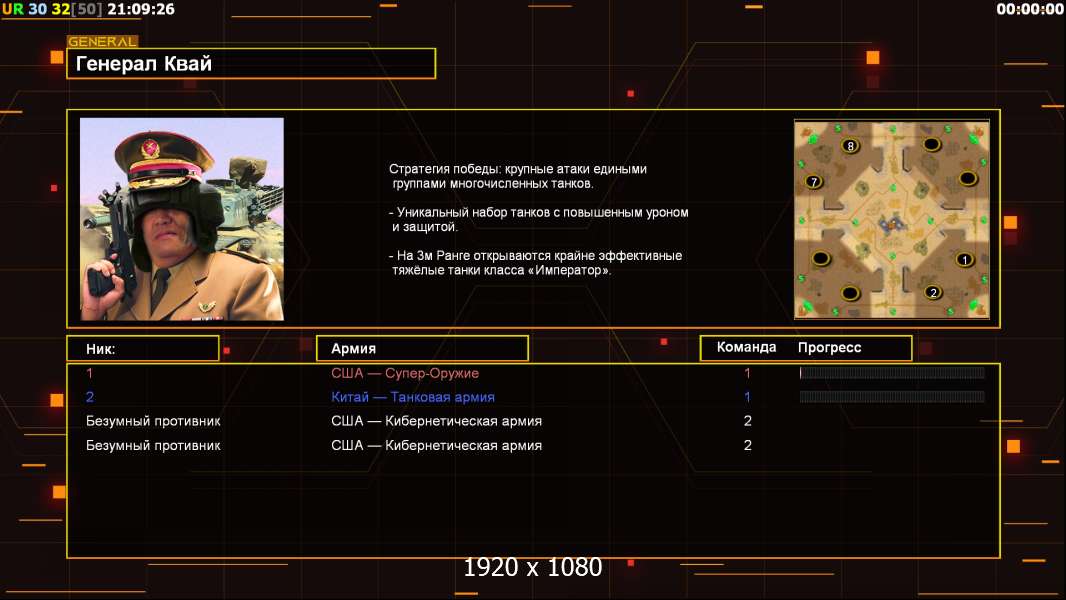The height and width of the screenshot is (600, 1066).
Task: Click the loading progress bar of the 'США — Супер-Оружие' player
Action: (892, 372)
